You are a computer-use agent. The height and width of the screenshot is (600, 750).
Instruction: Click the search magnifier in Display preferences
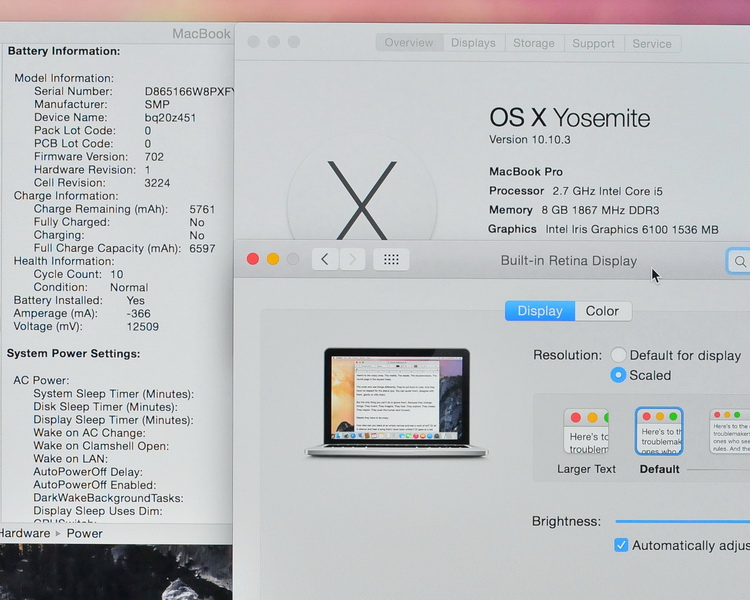tap(739, 261)
